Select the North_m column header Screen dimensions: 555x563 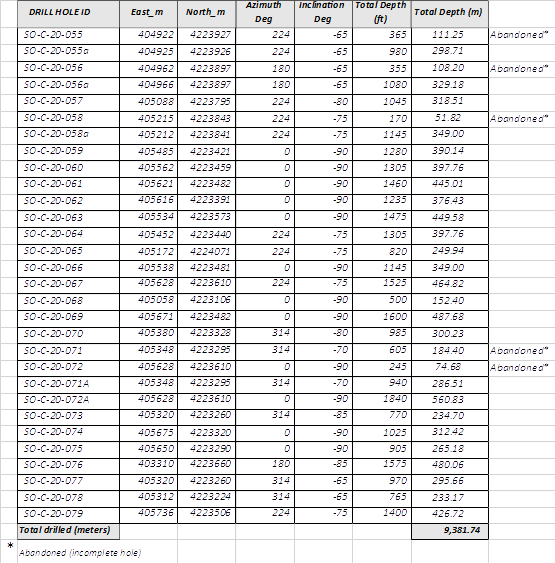pos(206,14)
